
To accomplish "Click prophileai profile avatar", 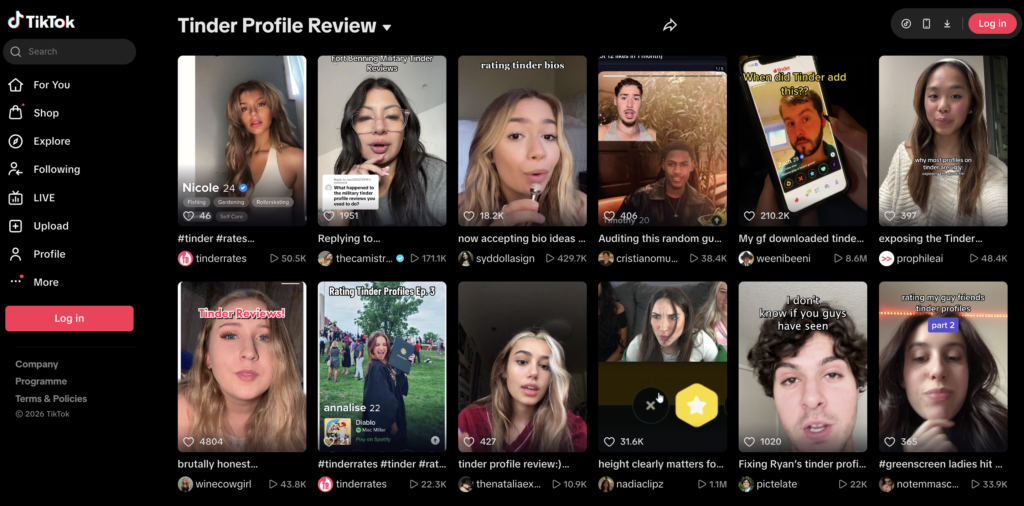I will pos(886,258).
